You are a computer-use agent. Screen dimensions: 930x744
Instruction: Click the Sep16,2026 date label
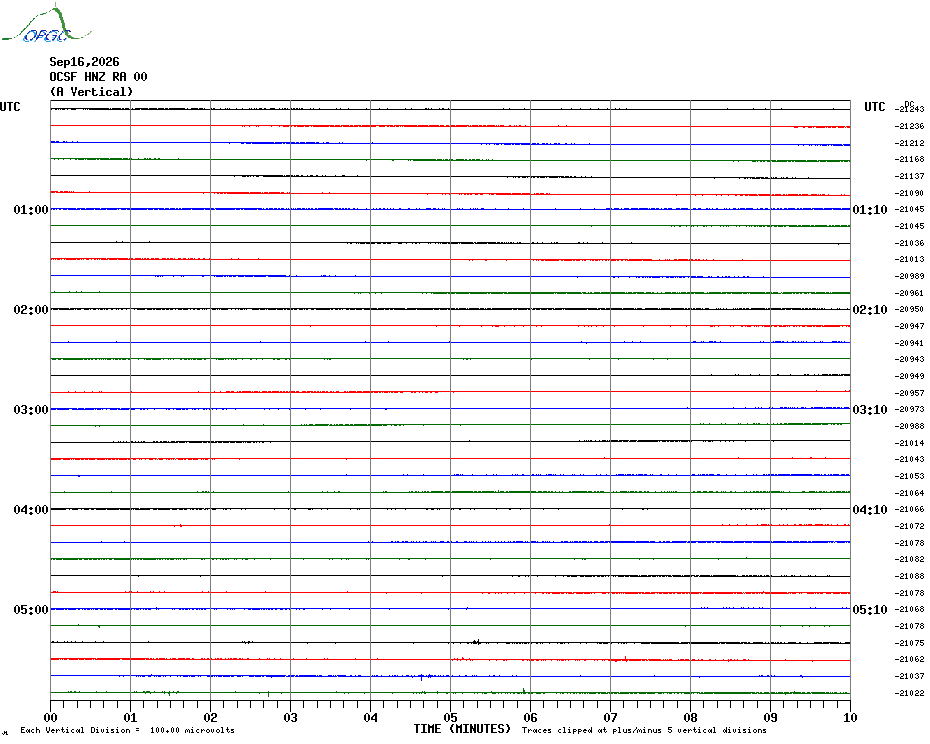coord(84,62)
